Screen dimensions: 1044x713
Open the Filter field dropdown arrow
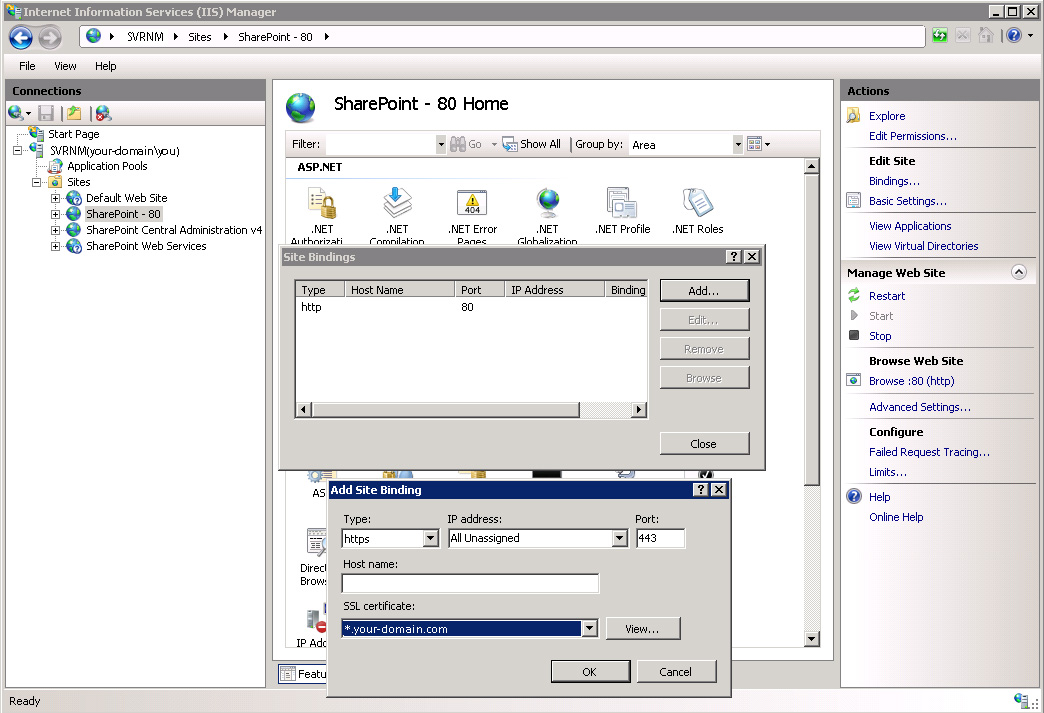pos(441,144)
